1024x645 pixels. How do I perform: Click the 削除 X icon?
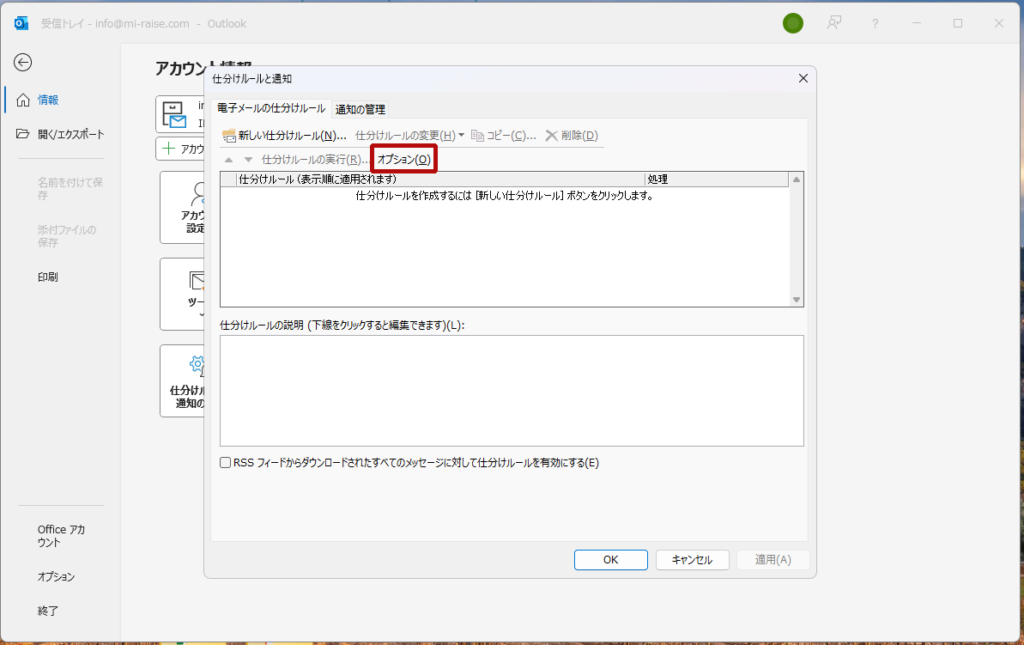pyautogui.click(x=551, y=136)
